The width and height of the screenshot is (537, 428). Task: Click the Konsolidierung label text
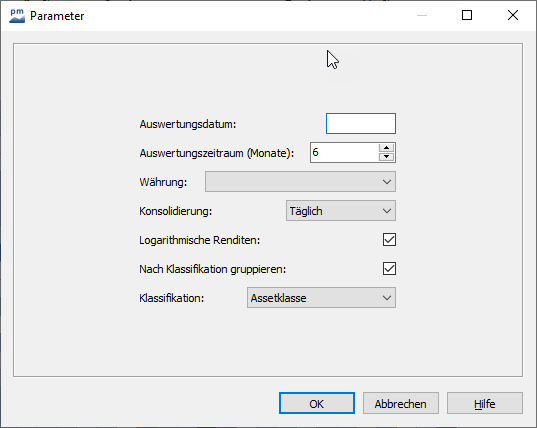(x=176, y=211)
